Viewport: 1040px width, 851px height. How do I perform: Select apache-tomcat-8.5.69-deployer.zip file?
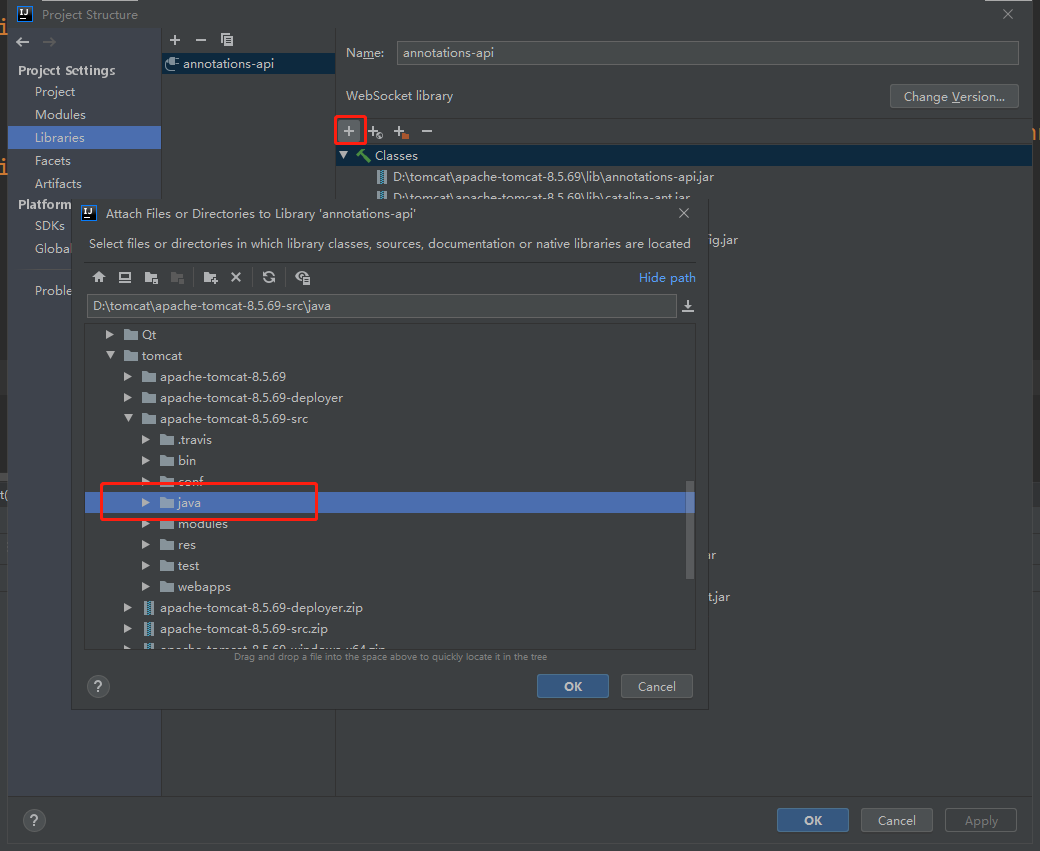[x=261, y=608]
